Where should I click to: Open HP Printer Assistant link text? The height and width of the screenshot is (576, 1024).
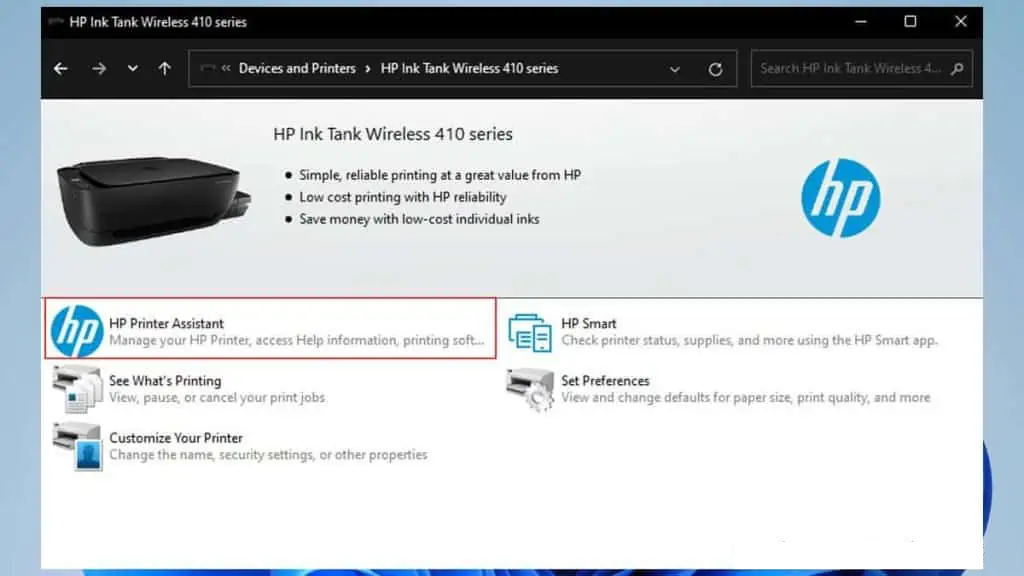[x=166, y=323]
